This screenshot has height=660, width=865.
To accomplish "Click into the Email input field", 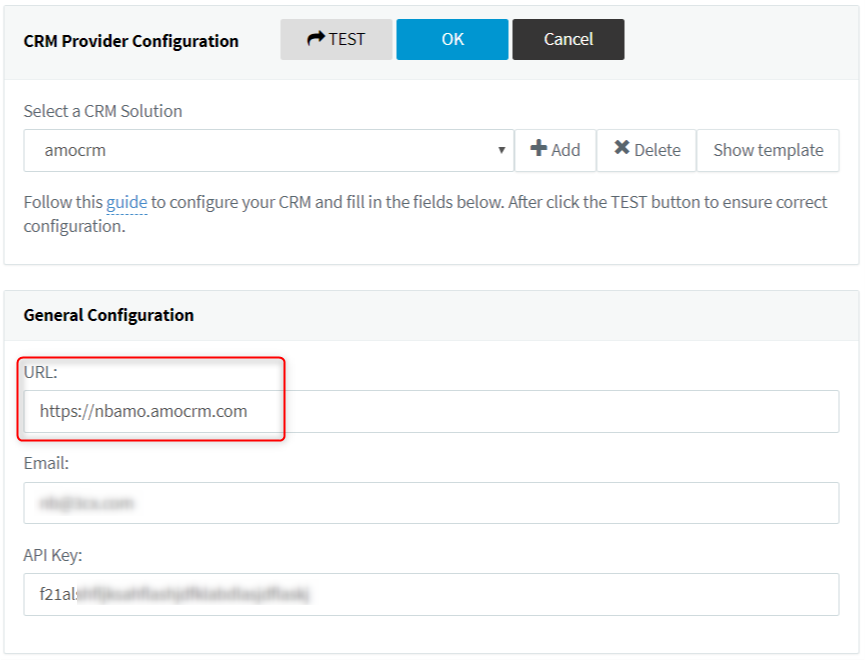I will tap(430, 503).
